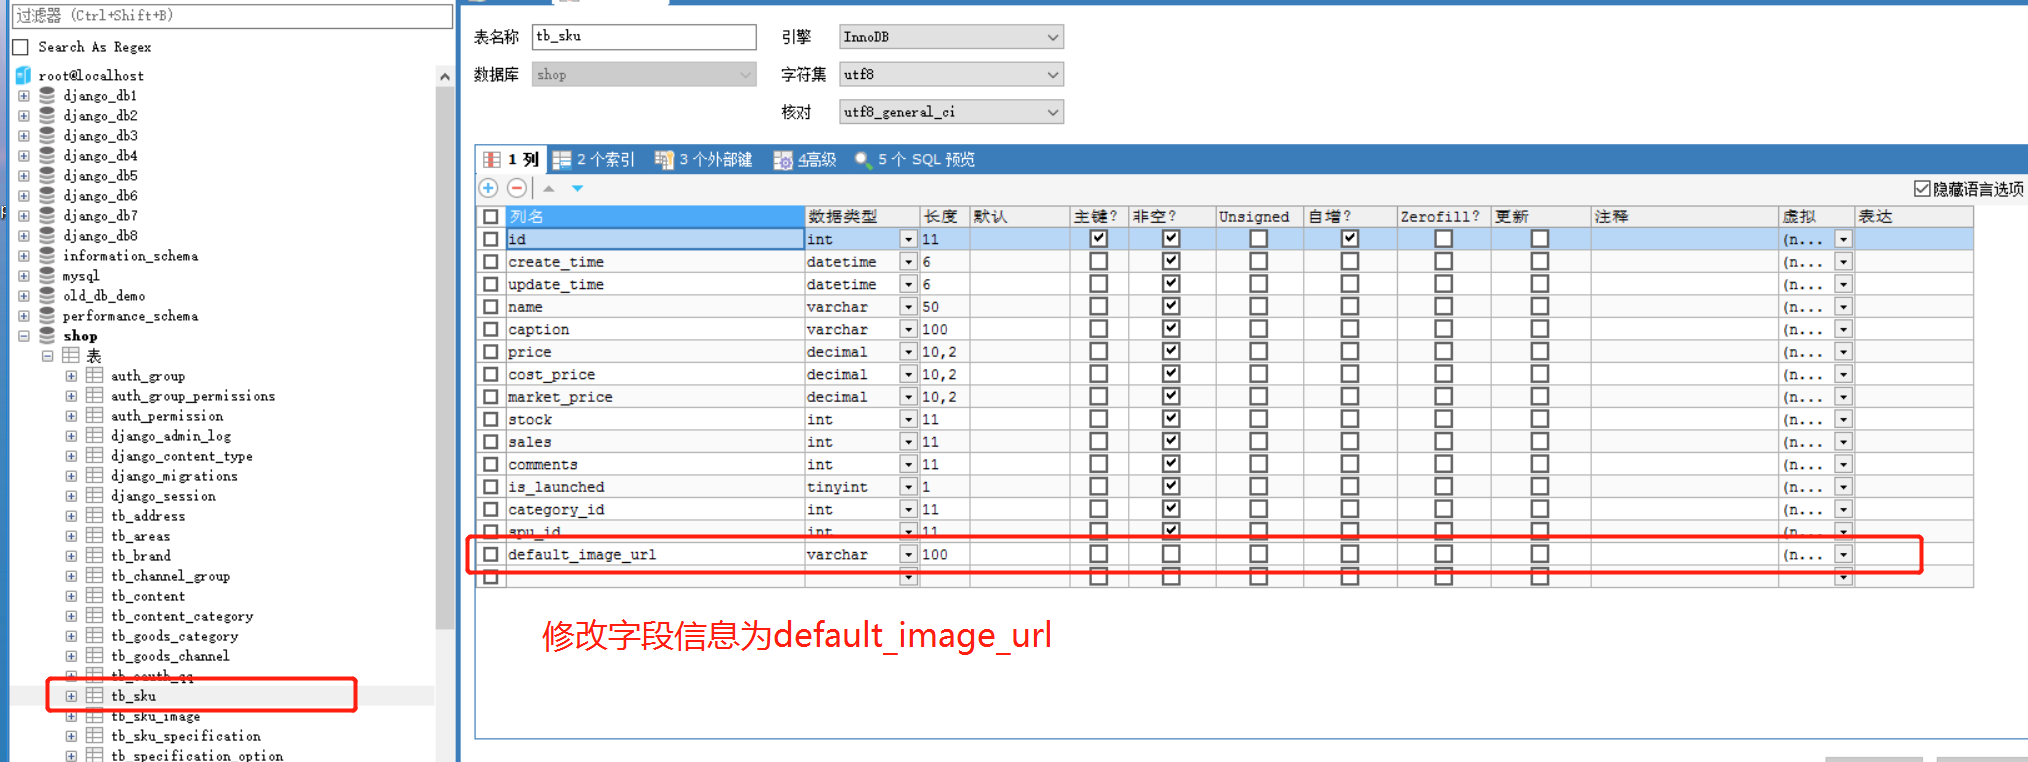Click the table name field tb_sku

coord(644,37)
